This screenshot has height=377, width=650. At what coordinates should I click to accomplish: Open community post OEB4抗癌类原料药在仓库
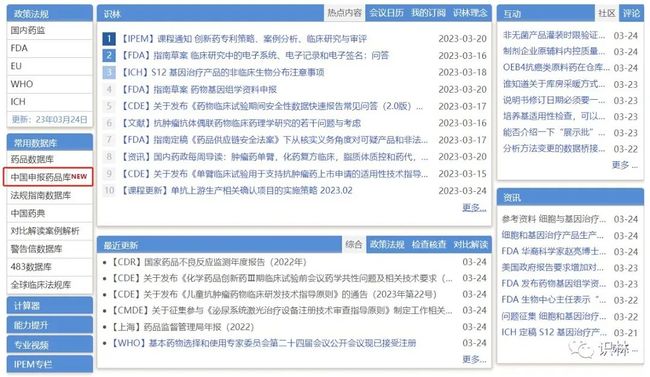click(x=556, y=68)
